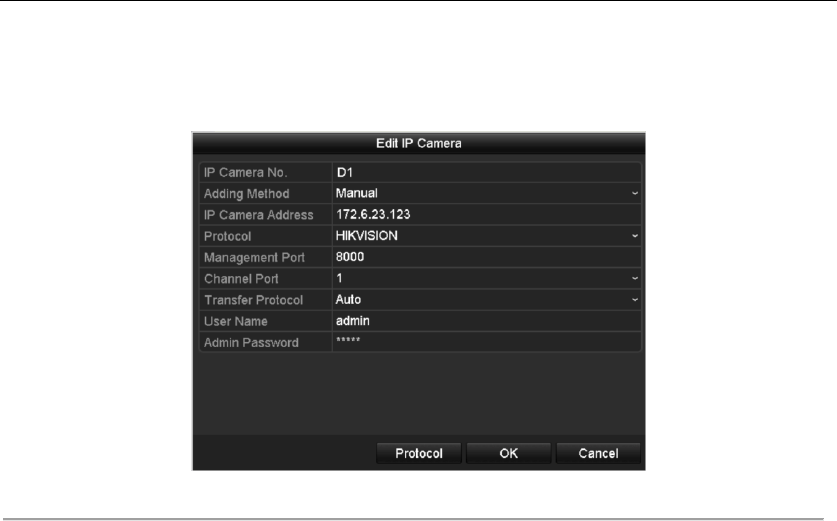Select the IP Camera Address field
Screen dimensions: 837x521
(486, 215)
